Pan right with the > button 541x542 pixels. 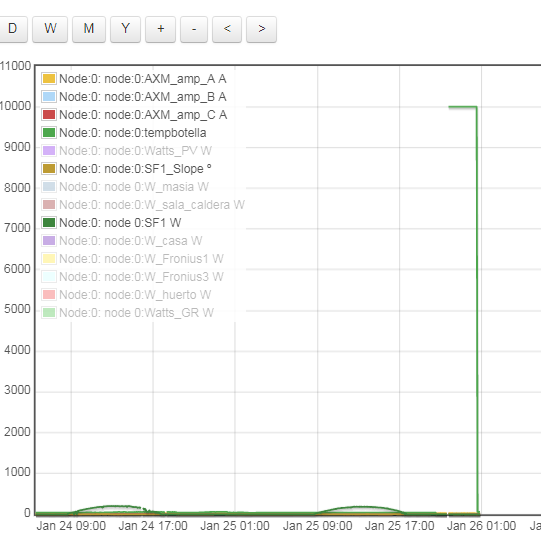(261, 29)
